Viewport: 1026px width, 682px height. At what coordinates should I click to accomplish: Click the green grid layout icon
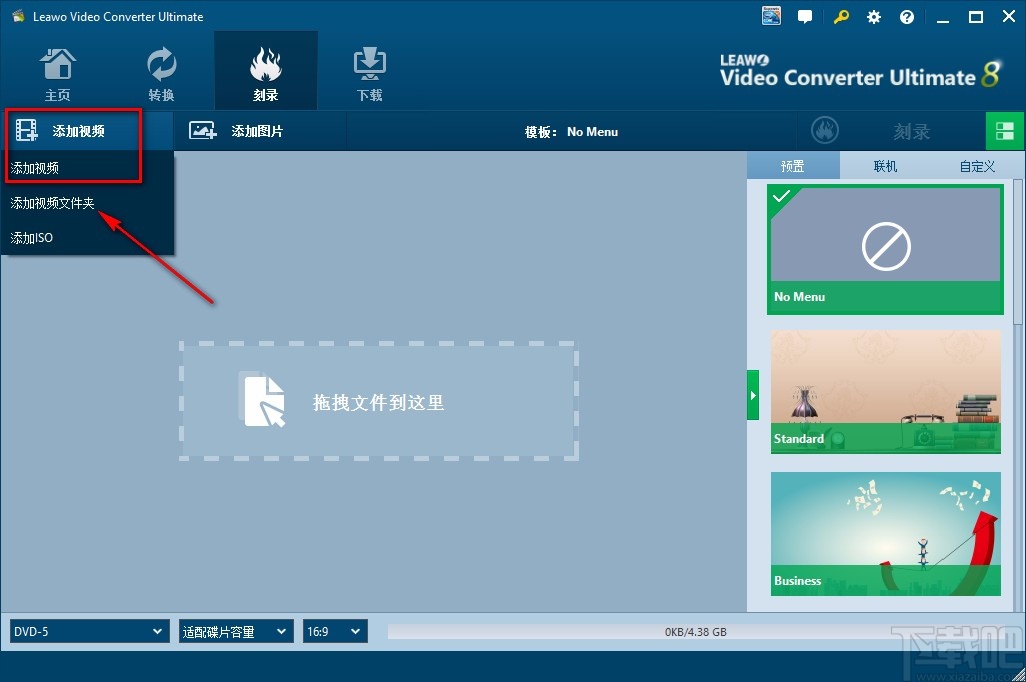[1005, 130]
